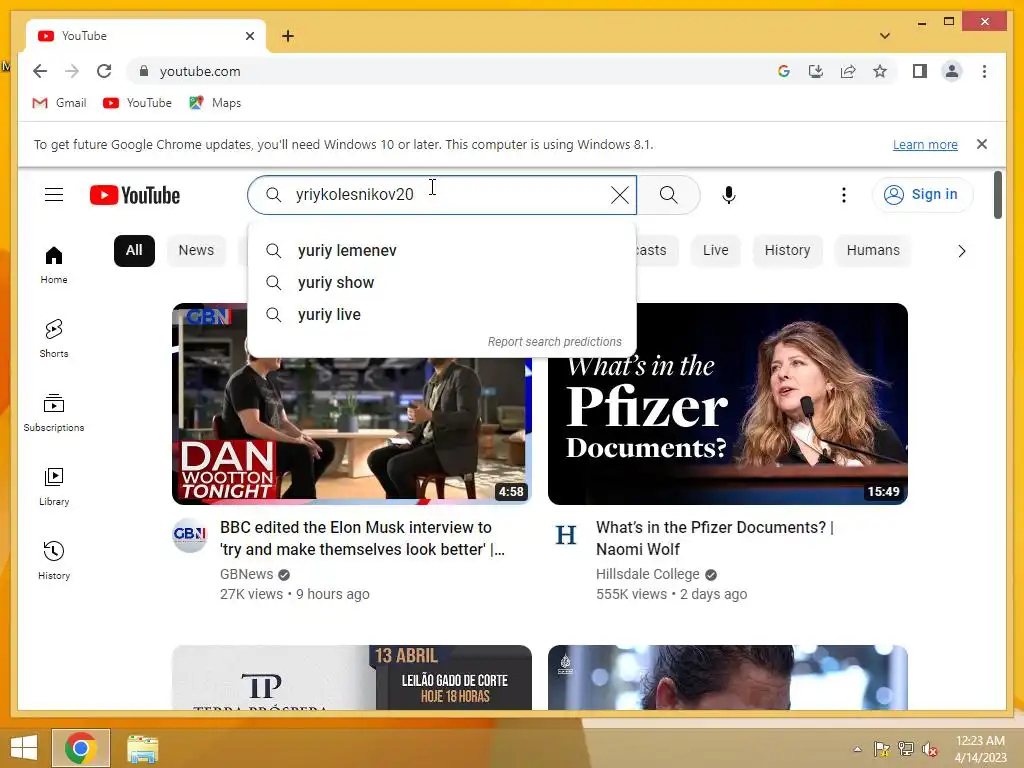Open the Maps bookmark
Viewport: 1024px width, 768px height.
coord(215,103)
